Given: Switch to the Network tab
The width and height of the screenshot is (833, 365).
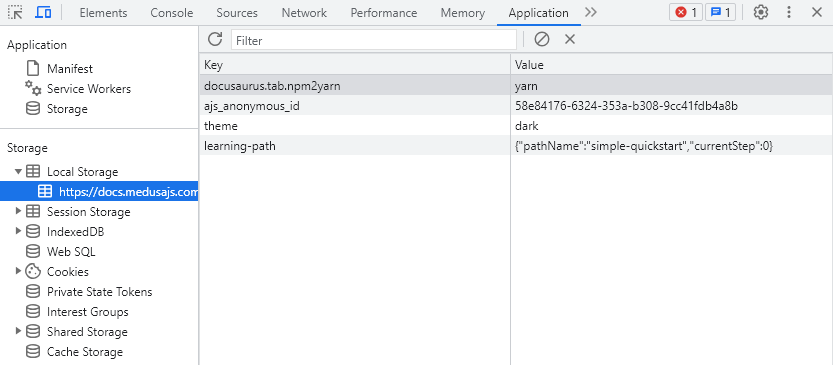Looking at the screenshot, I should (304, 13).
